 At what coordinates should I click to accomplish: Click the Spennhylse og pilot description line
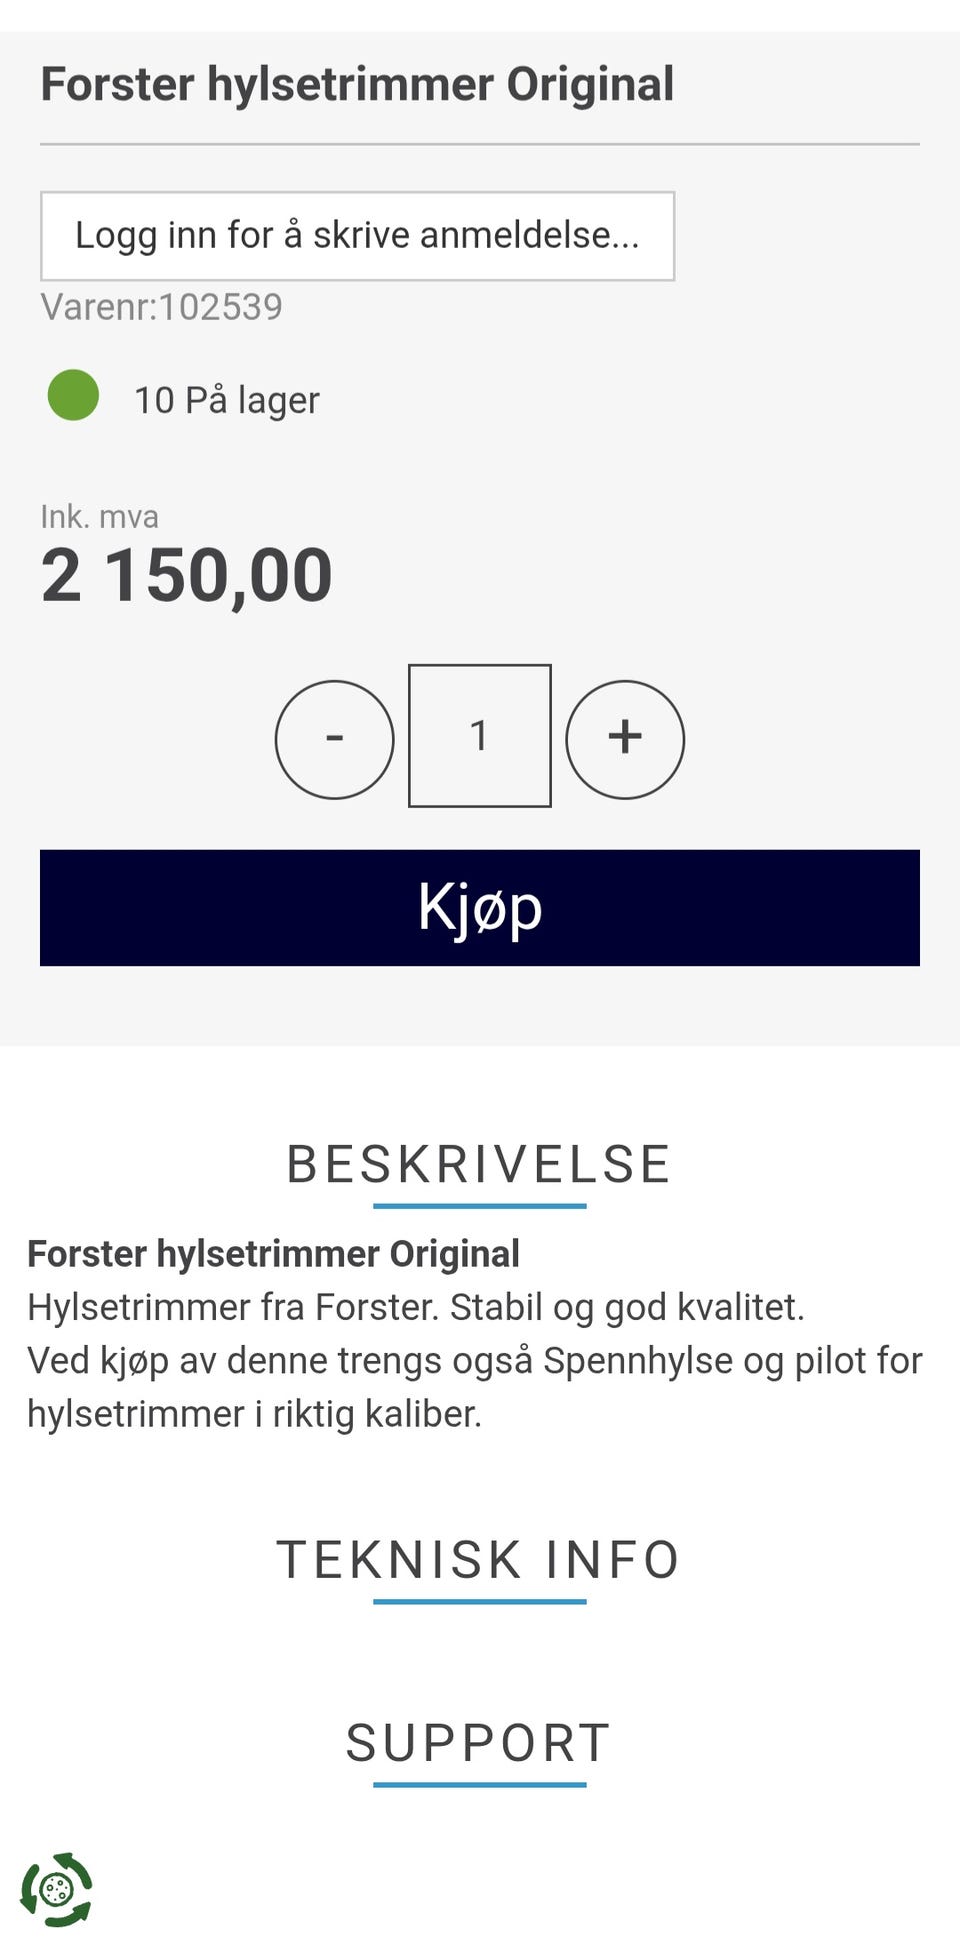pyautogui.click(x=475, y=1360)
